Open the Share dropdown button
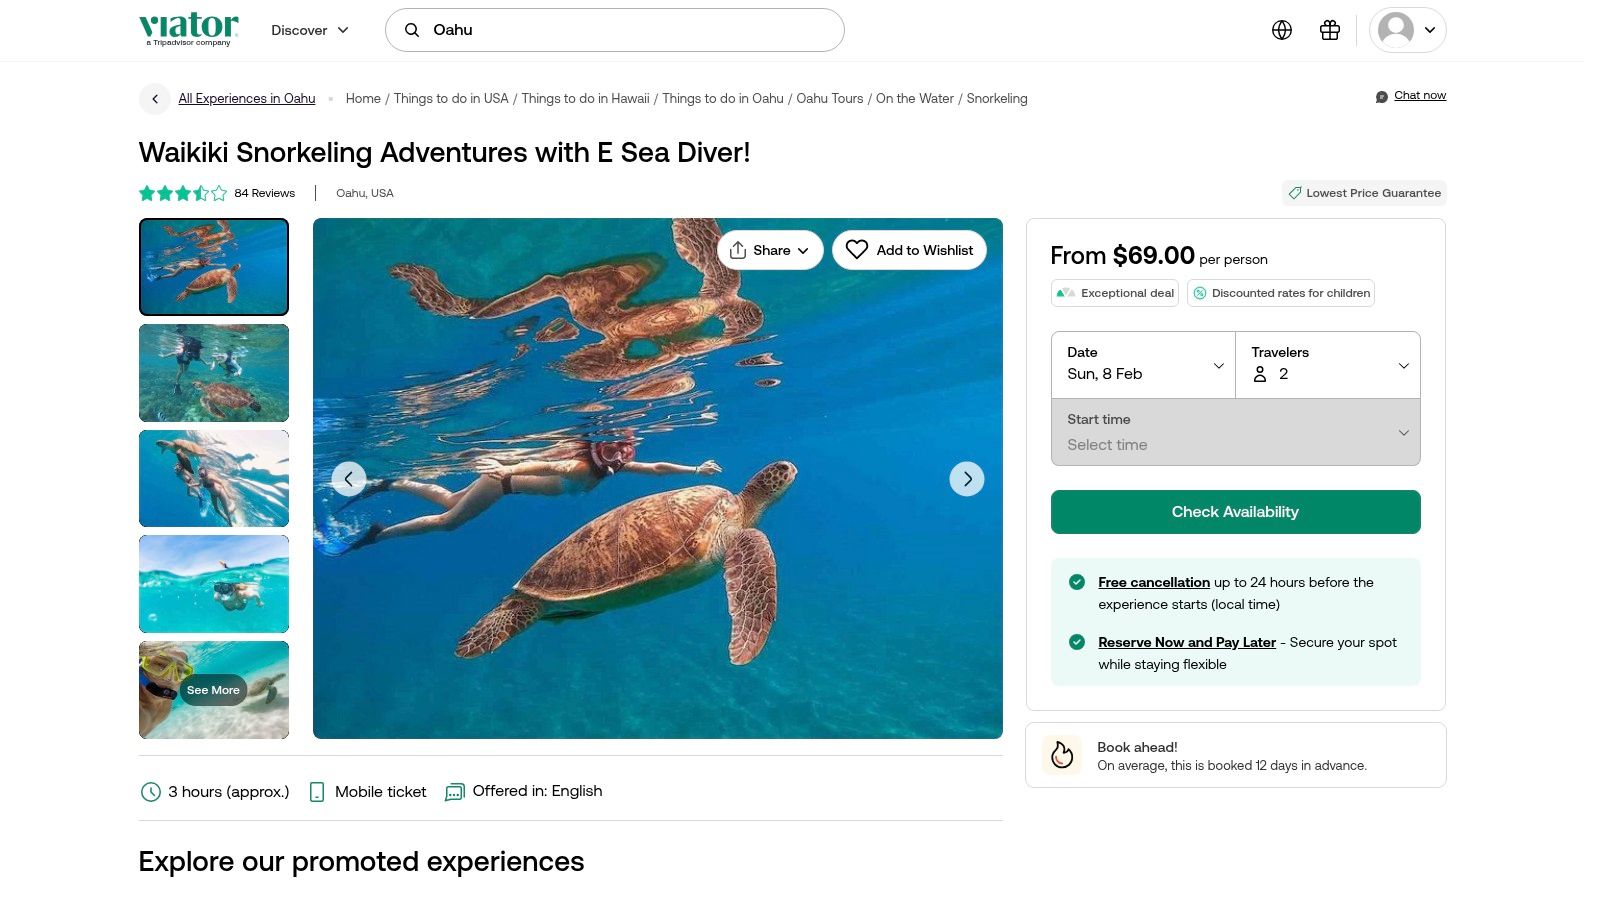This screenshot has height=900, width=1600. pos(769,250)
